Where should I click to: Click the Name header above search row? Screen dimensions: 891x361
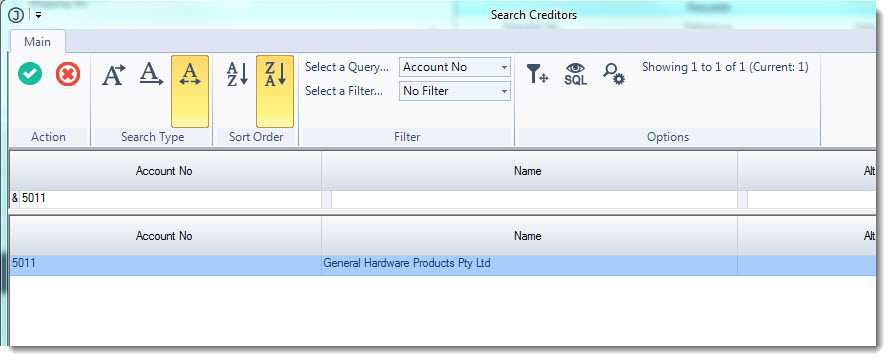pos(528,171)
